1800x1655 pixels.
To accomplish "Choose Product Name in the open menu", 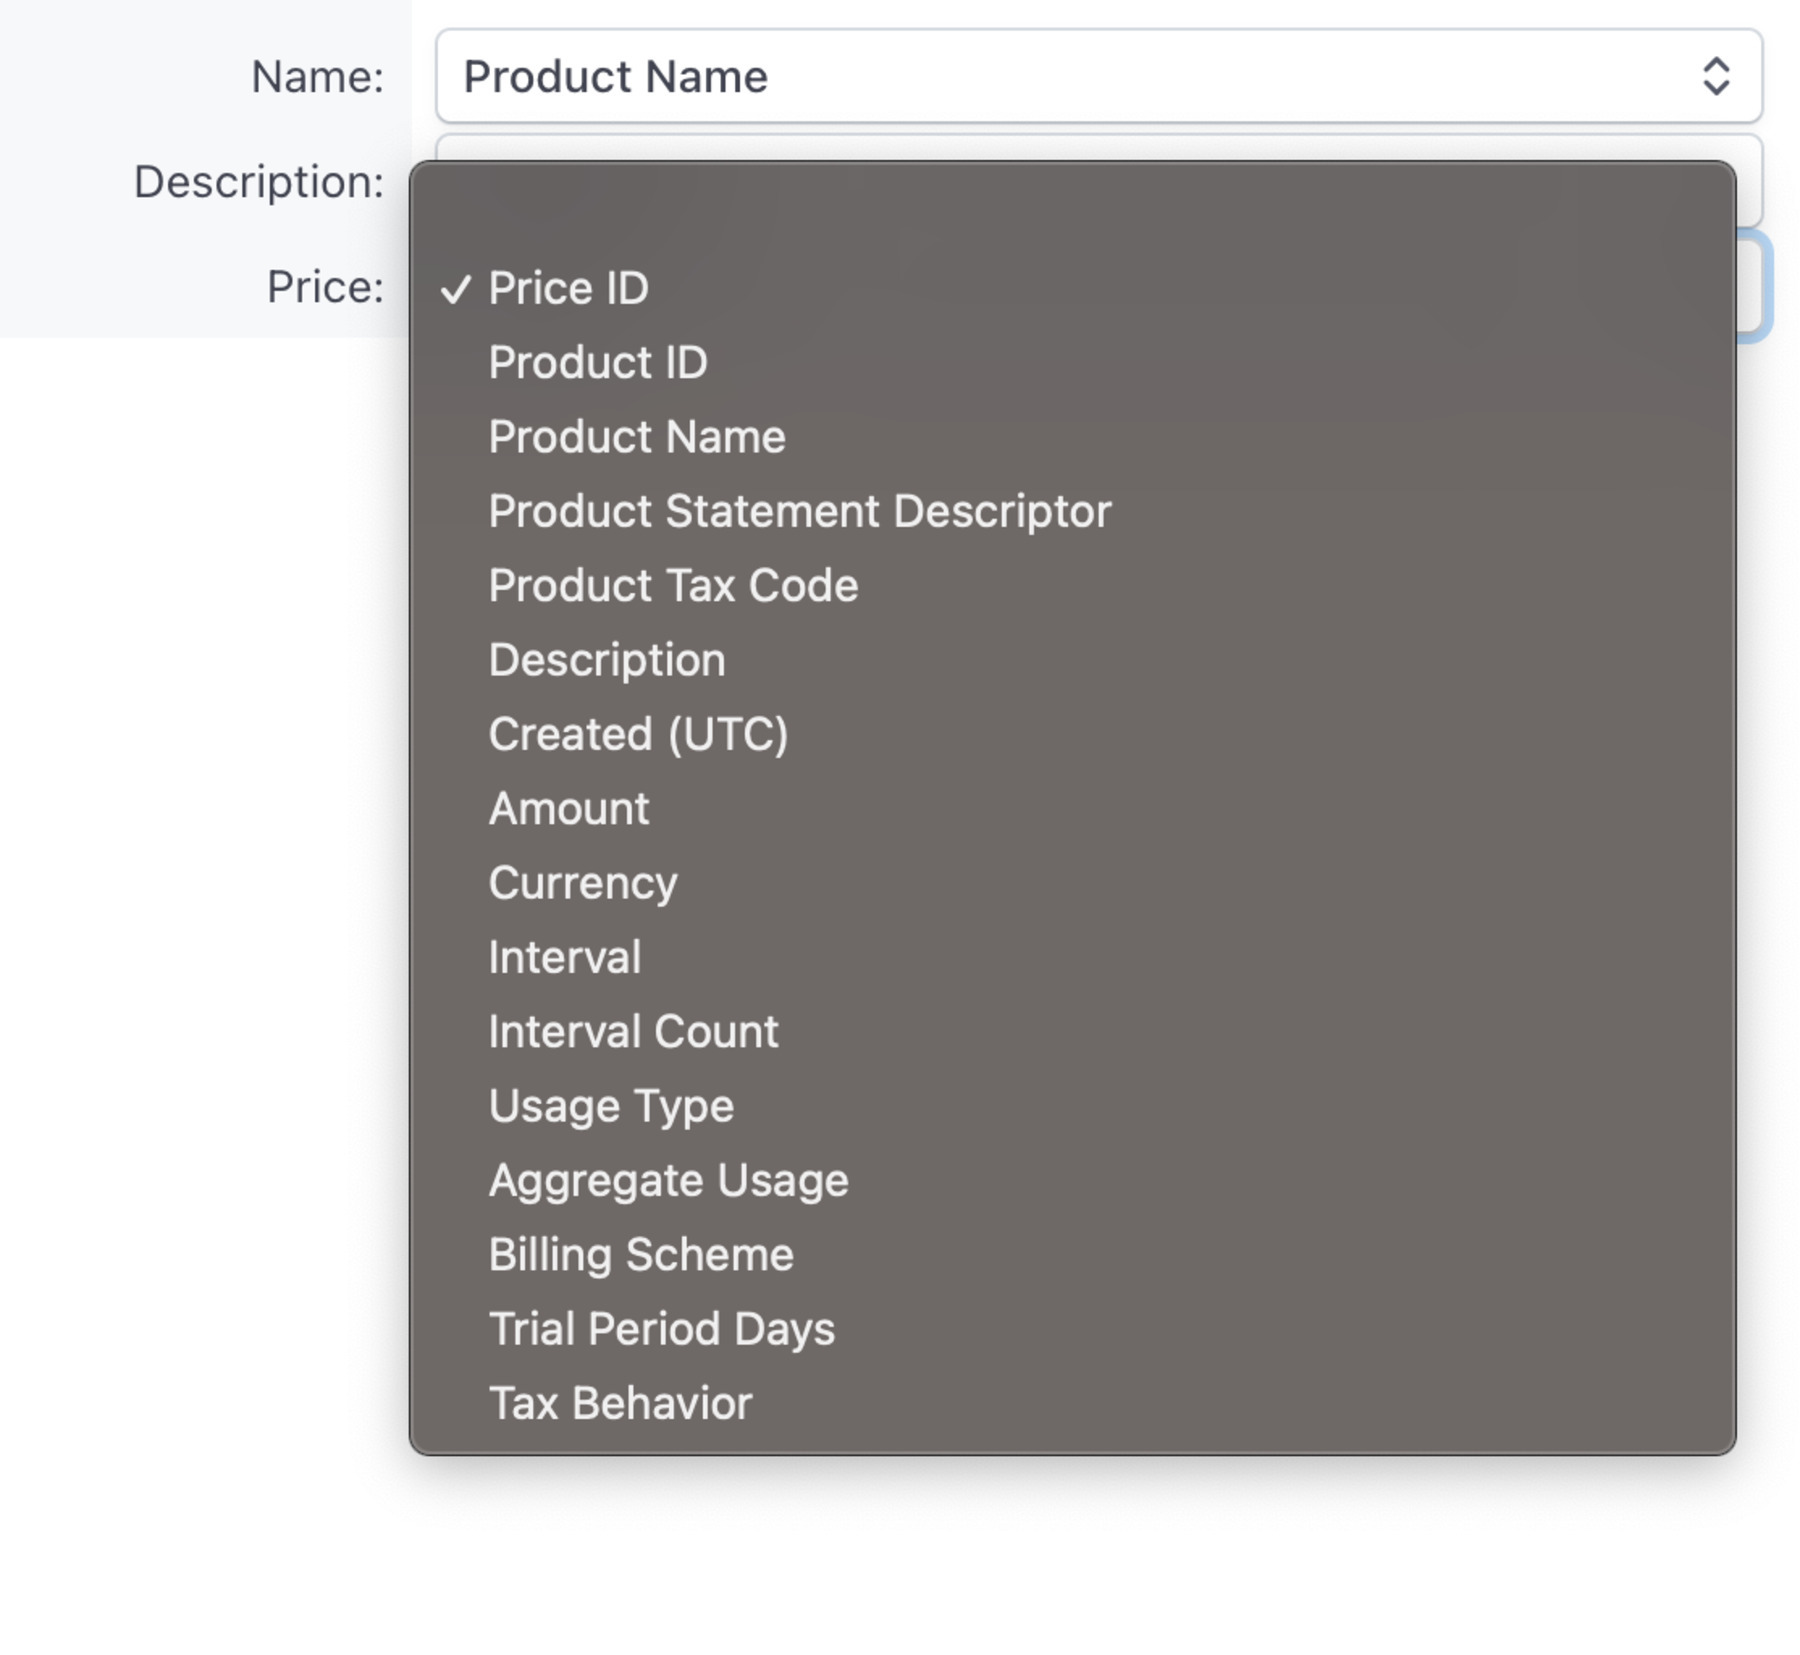I will [636, 437].
